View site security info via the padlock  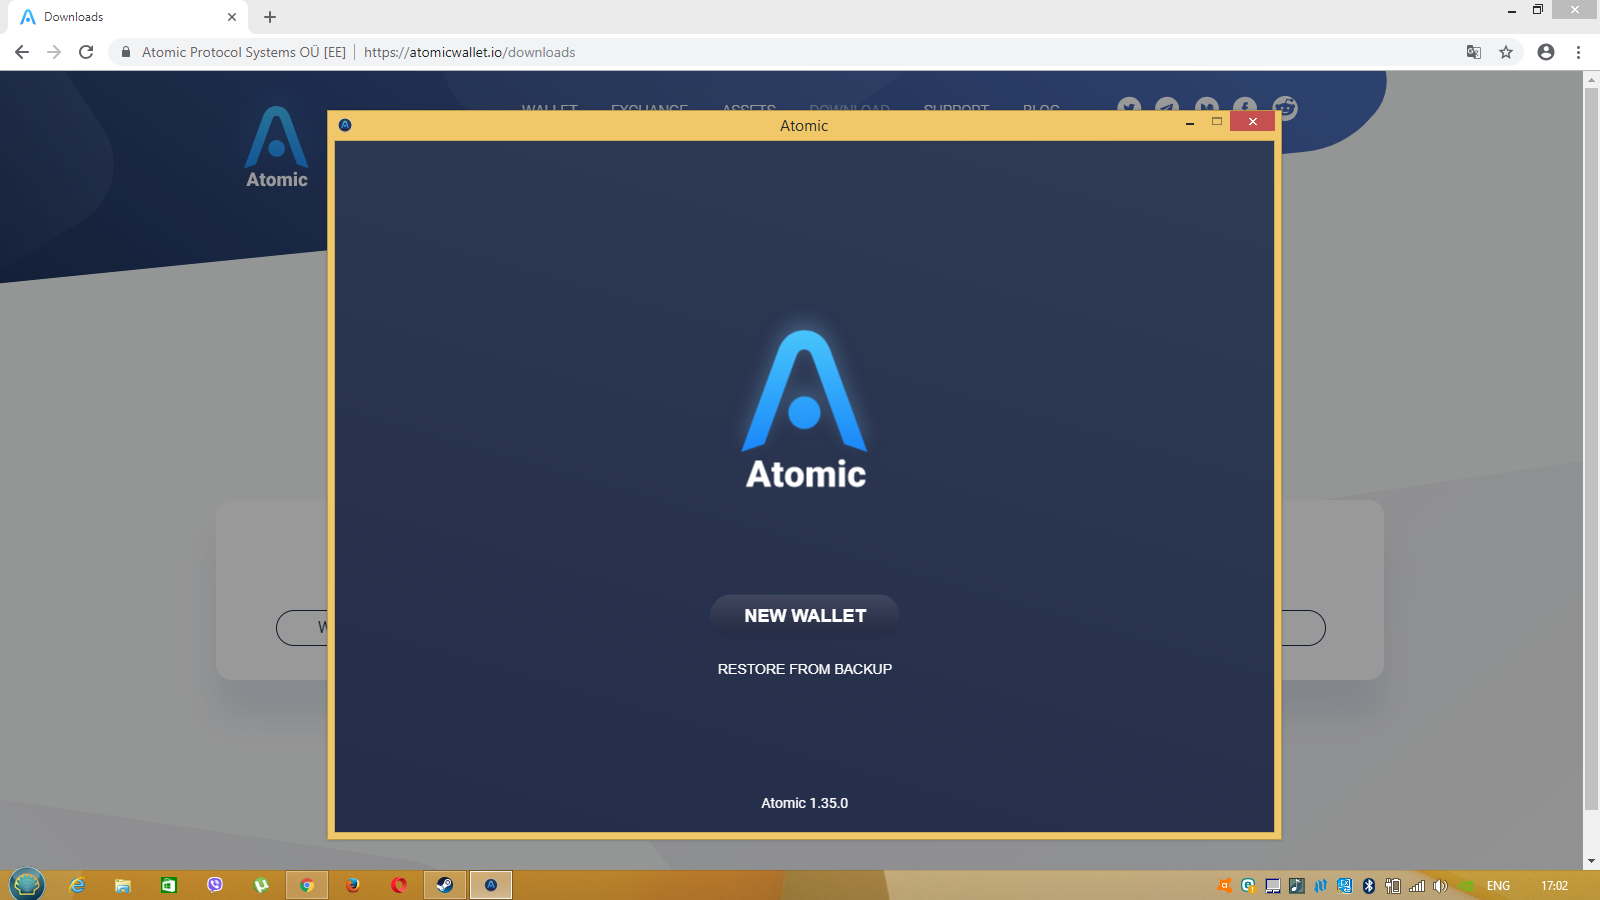point(126,52)
